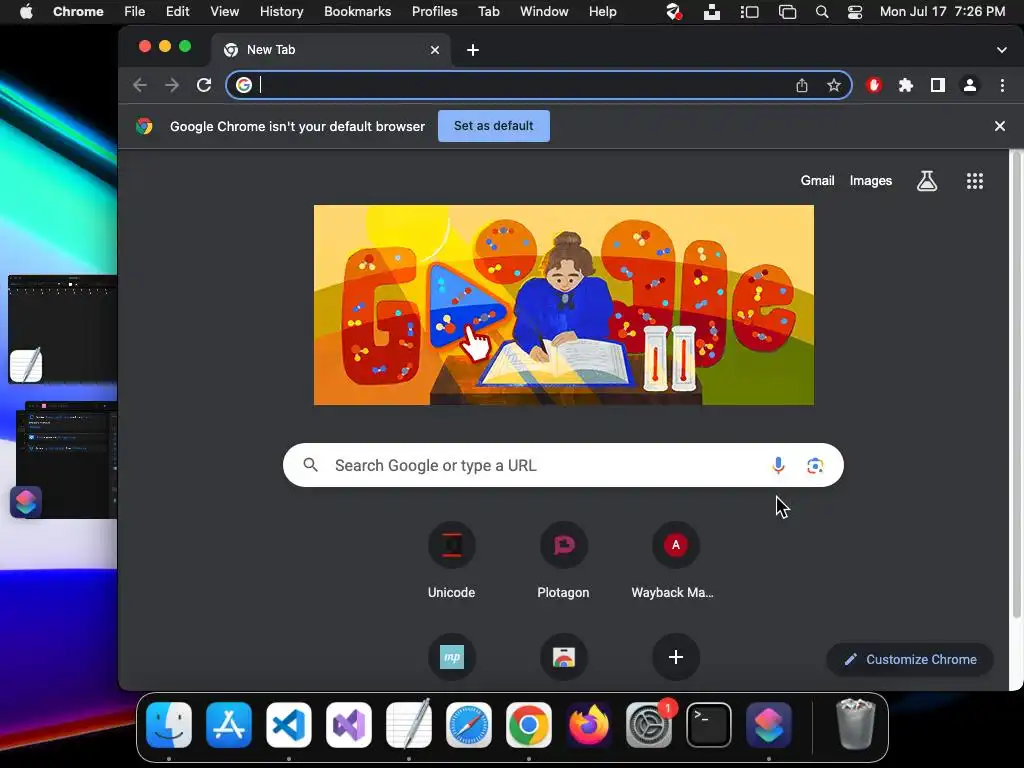
Task: Open the Window menu
Action: point(544,12)
